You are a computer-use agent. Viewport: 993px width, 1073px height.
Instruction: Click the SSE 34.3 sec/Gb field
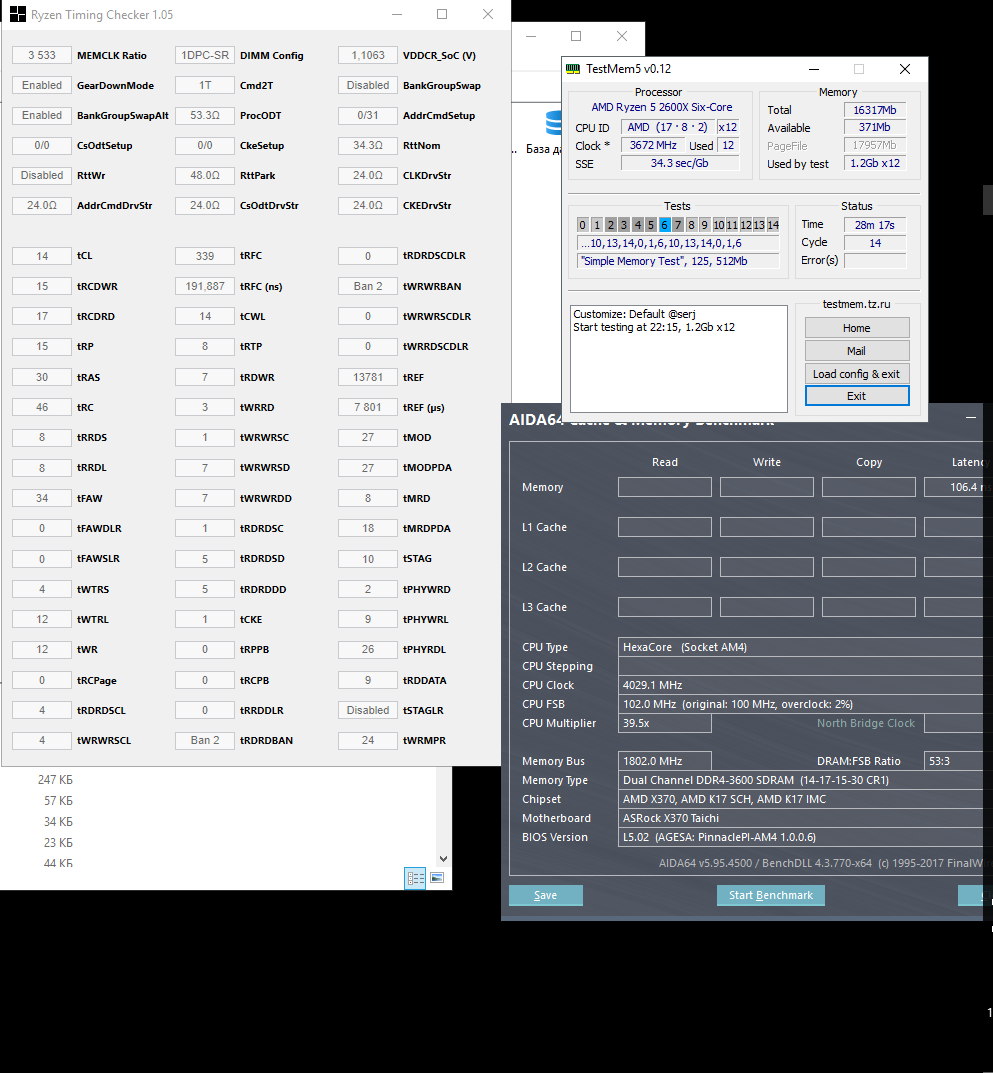tap(680, 163)
